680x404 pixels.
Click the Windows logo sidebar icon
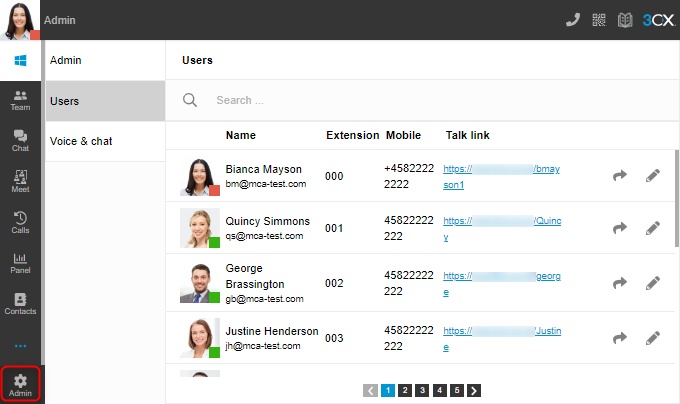coord(20,60)
